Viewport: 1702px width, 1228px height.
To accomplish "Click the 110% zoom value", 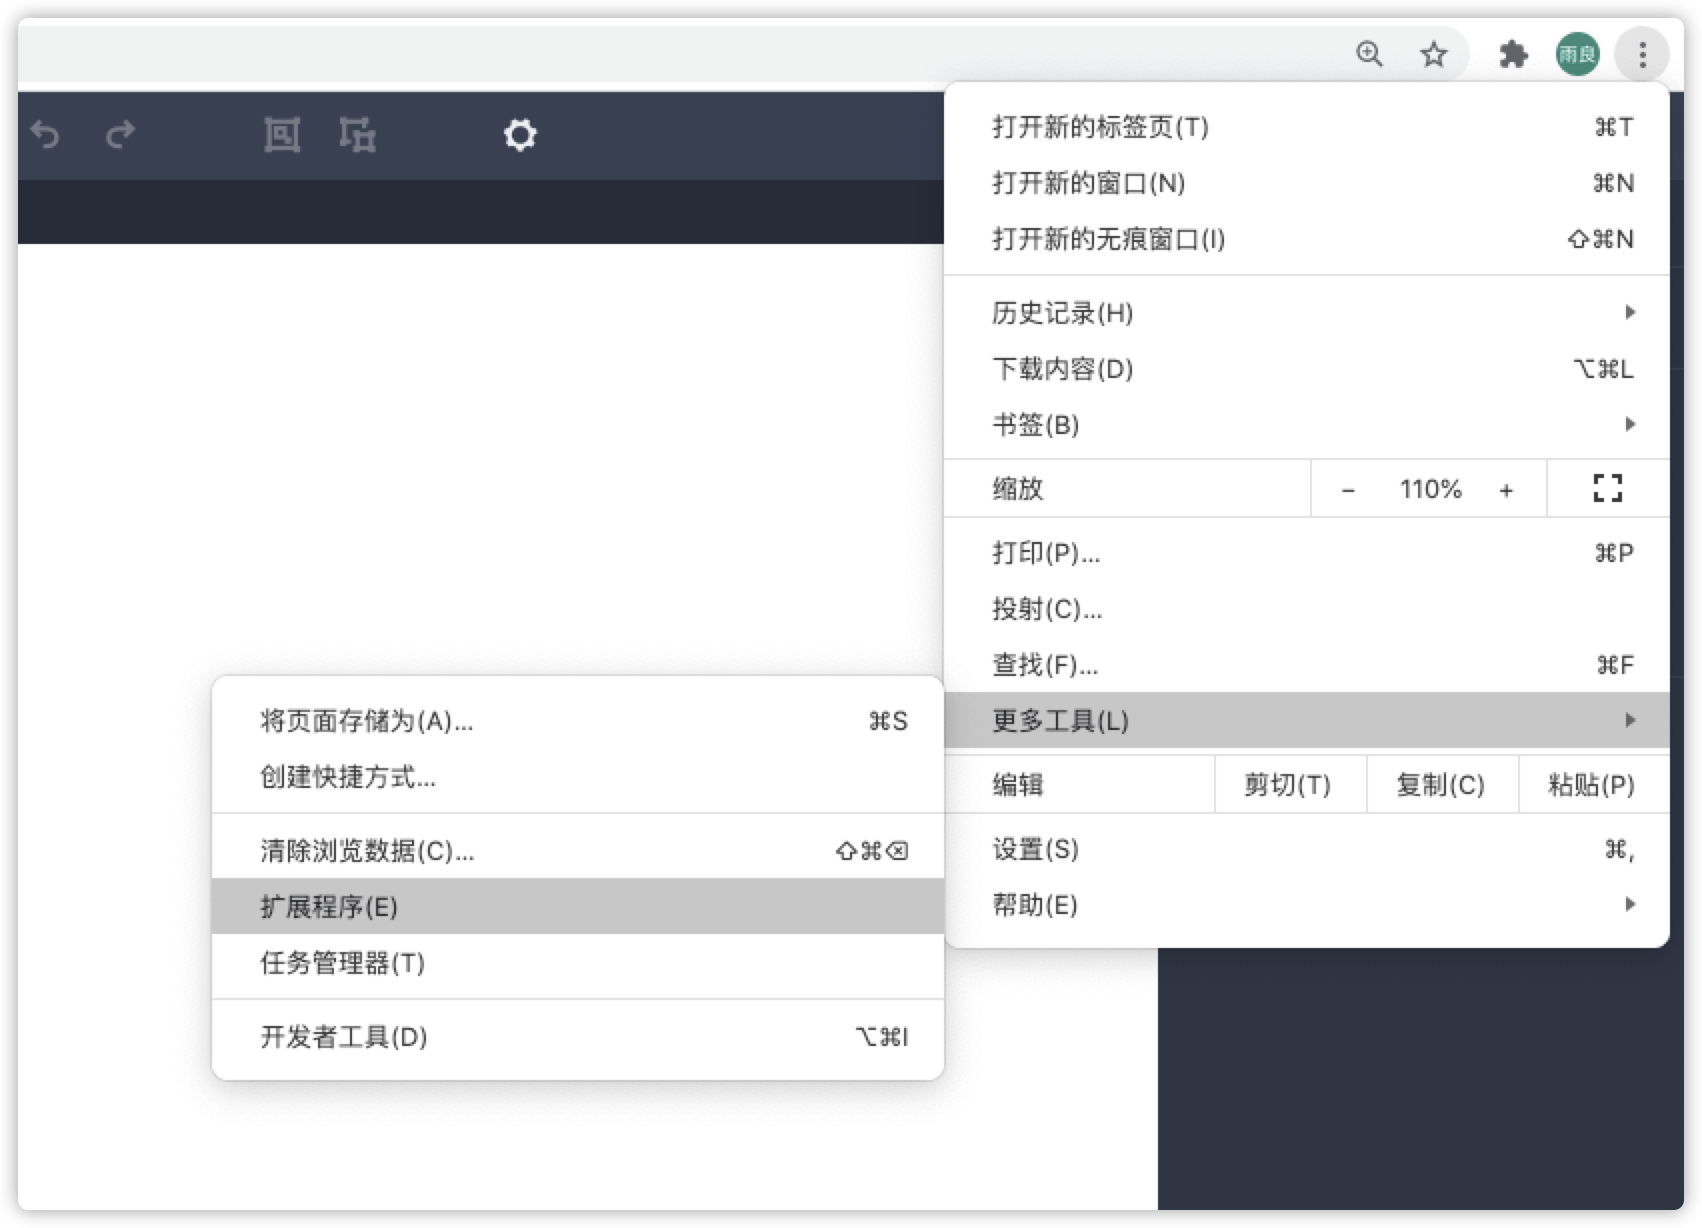I will [1430, 489].
